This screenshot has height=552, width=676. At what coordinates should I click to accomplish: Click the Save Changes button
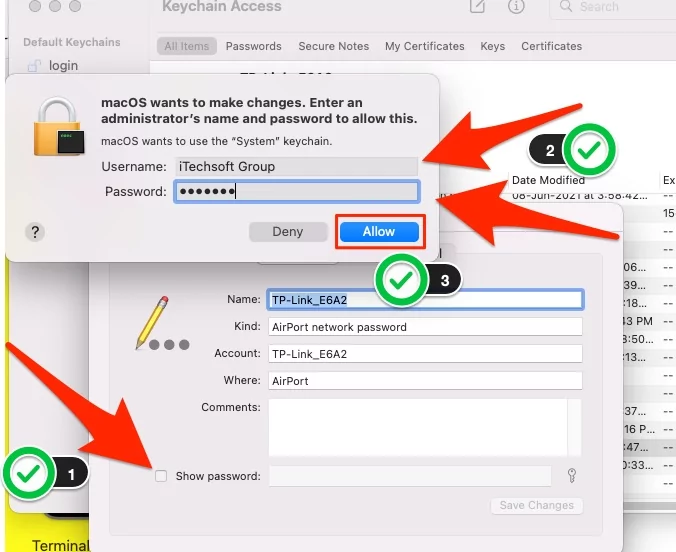(x=537, y=505)
